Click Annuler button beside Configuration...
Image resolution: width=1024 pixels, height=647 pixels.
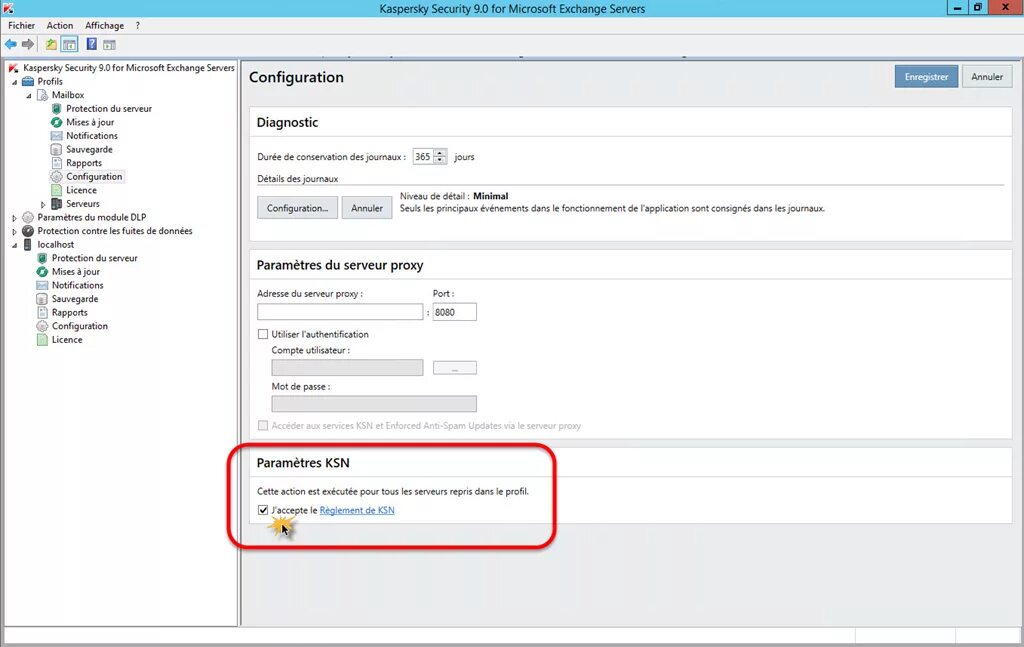coord(367,208)
